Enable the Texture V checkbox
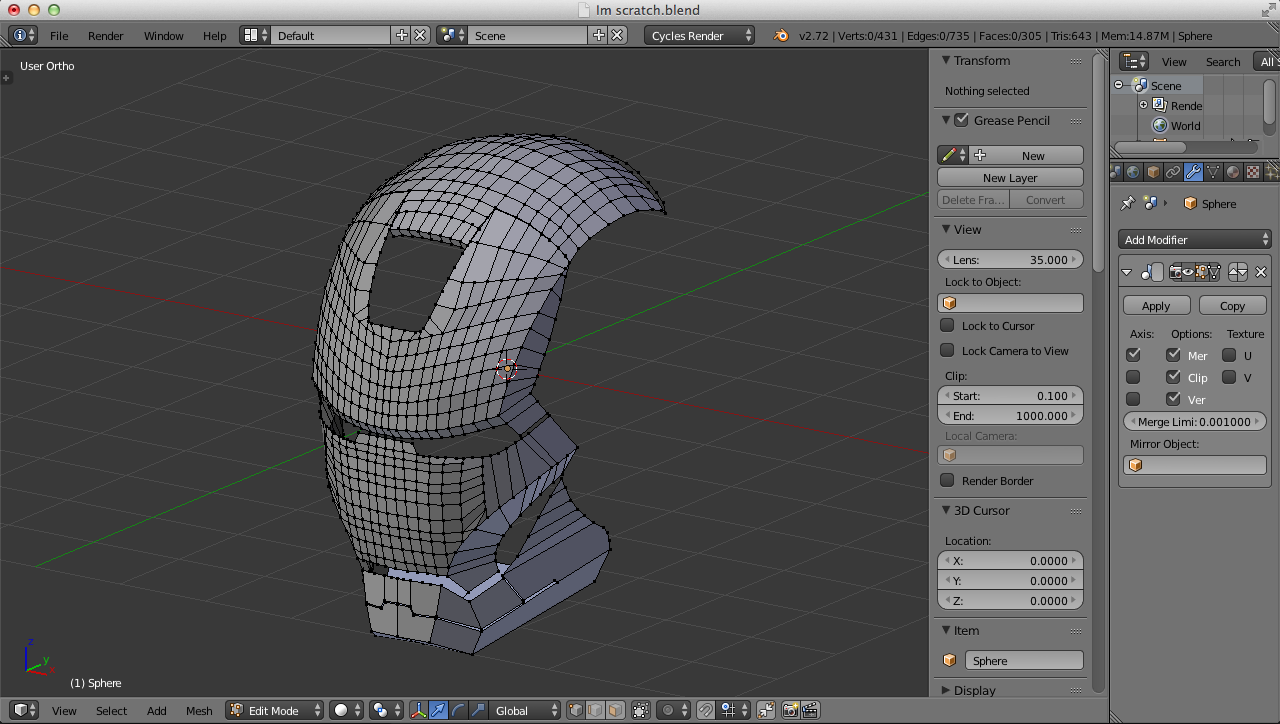 point(1229,377)
